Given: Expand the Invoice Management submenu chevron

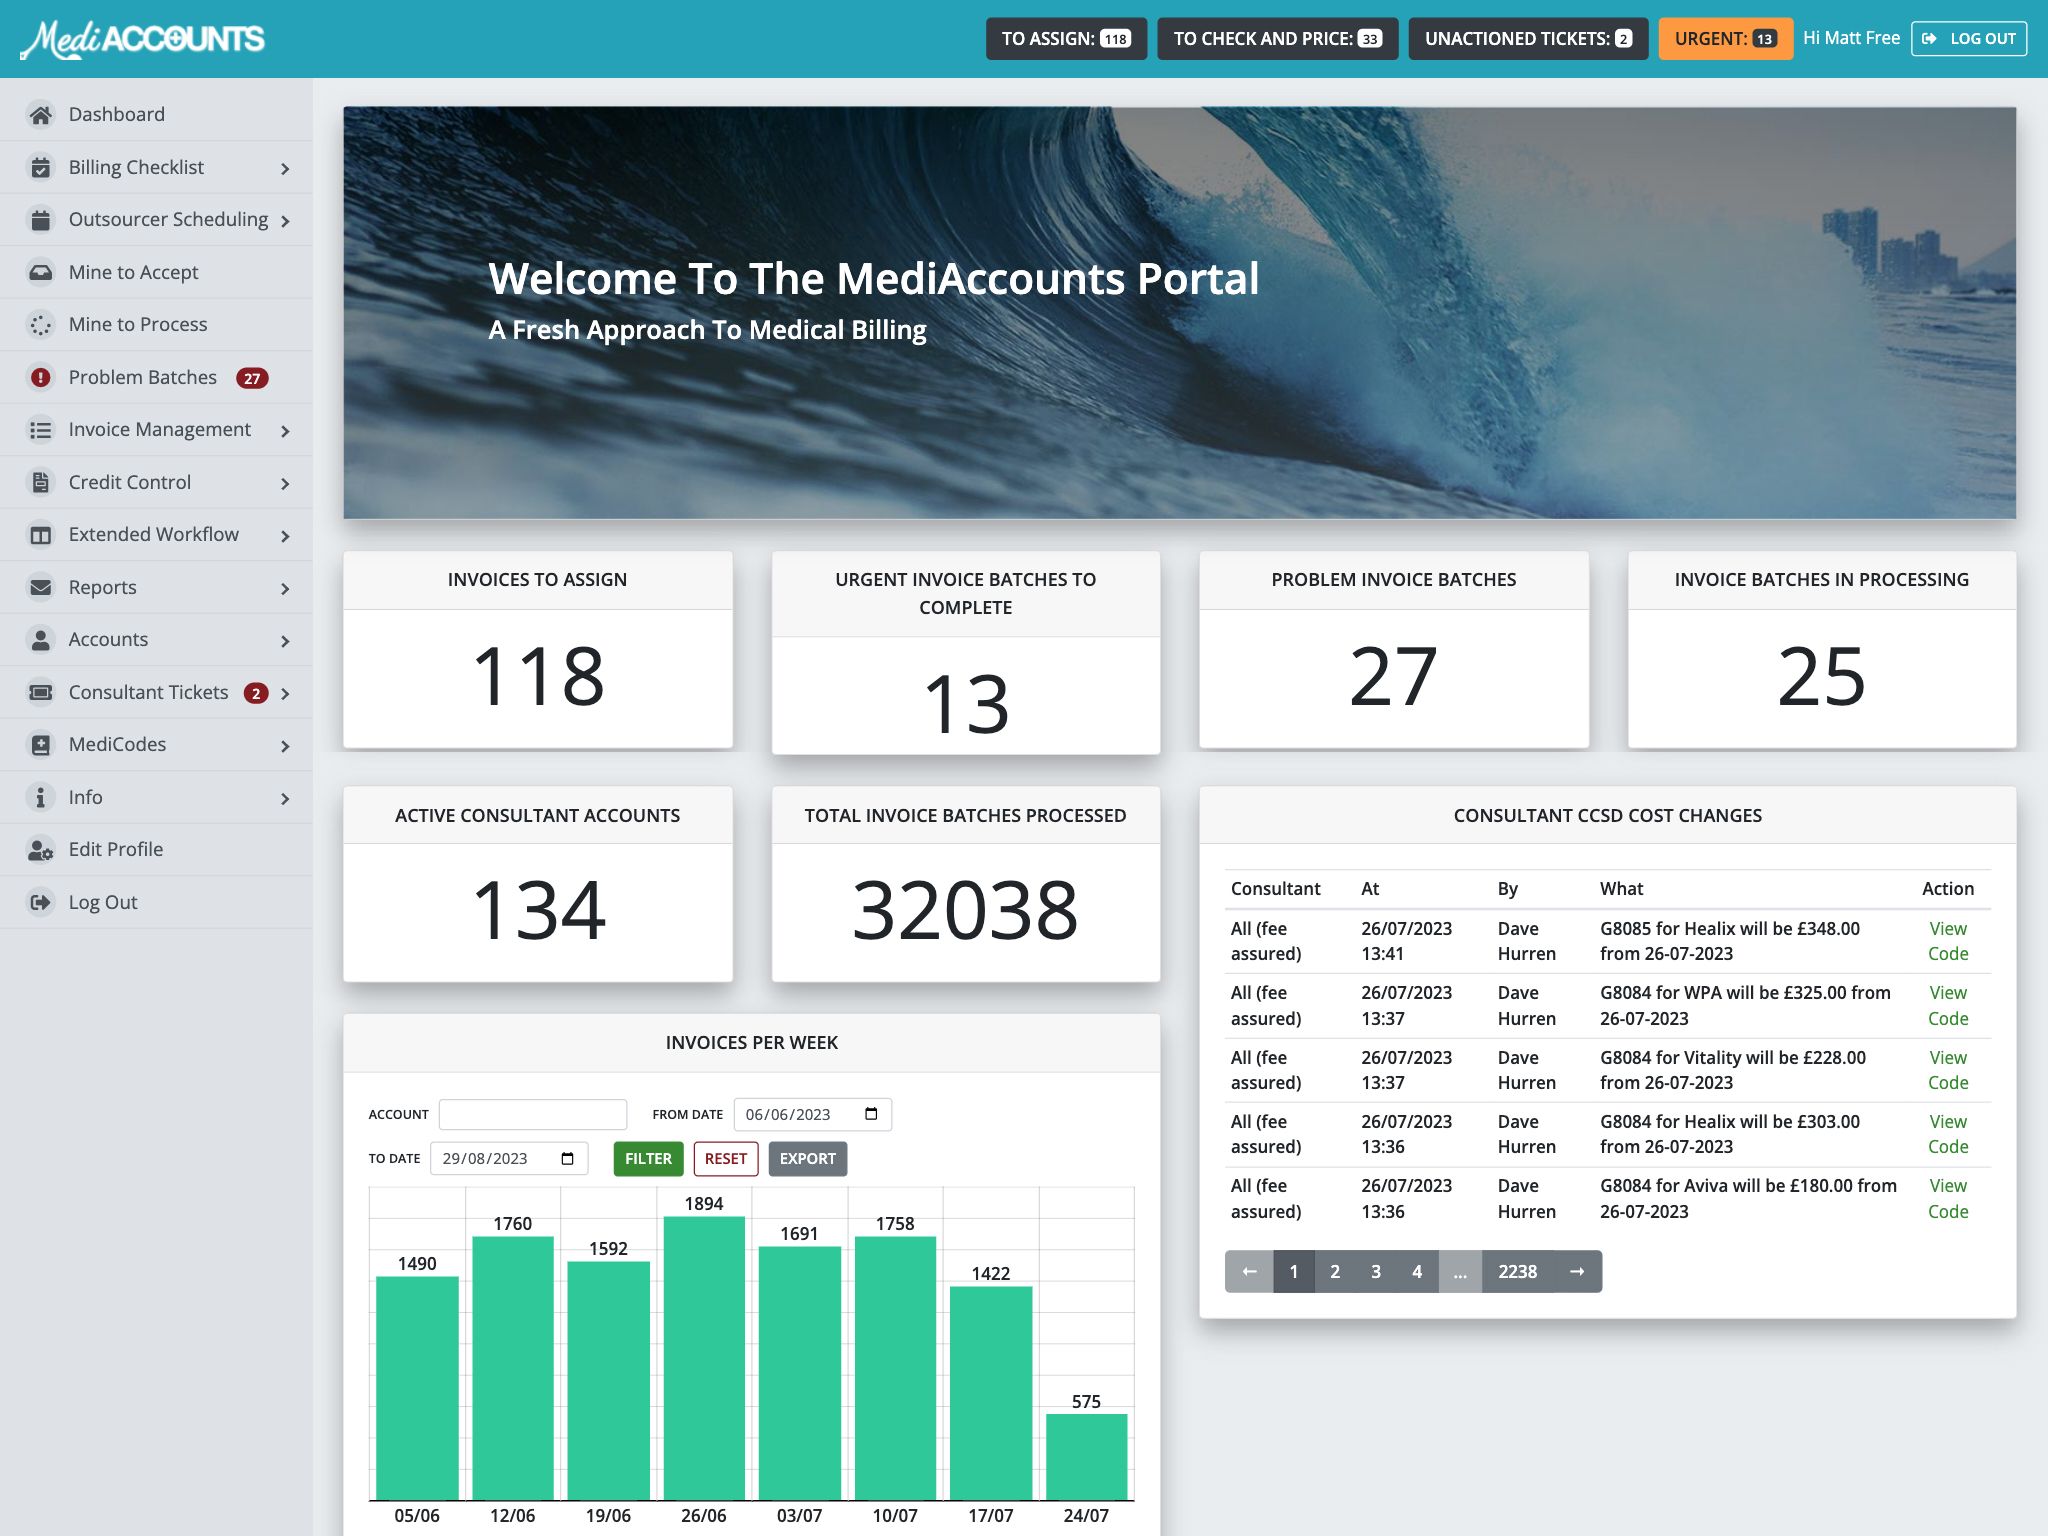Looking at the screenshot, I should (x=285, y=431).
